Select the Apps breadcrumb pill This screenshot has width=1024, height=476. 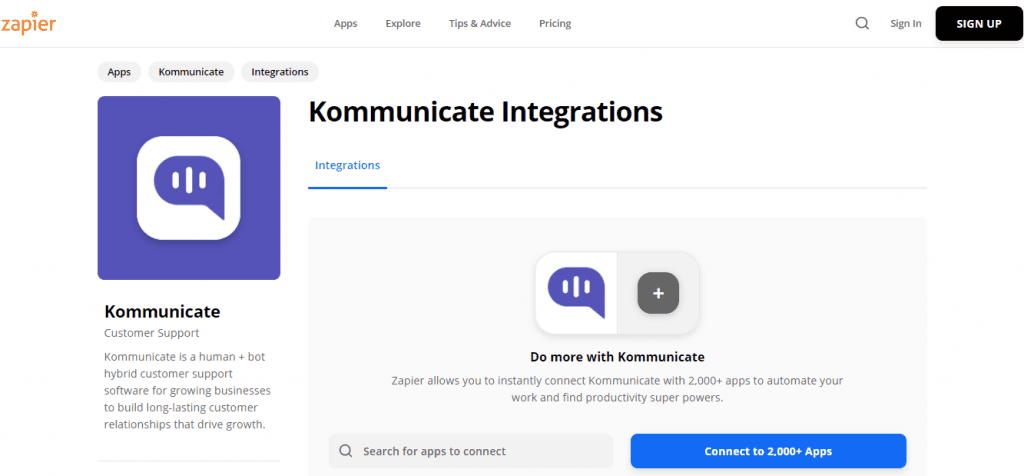tap(119, 72)
